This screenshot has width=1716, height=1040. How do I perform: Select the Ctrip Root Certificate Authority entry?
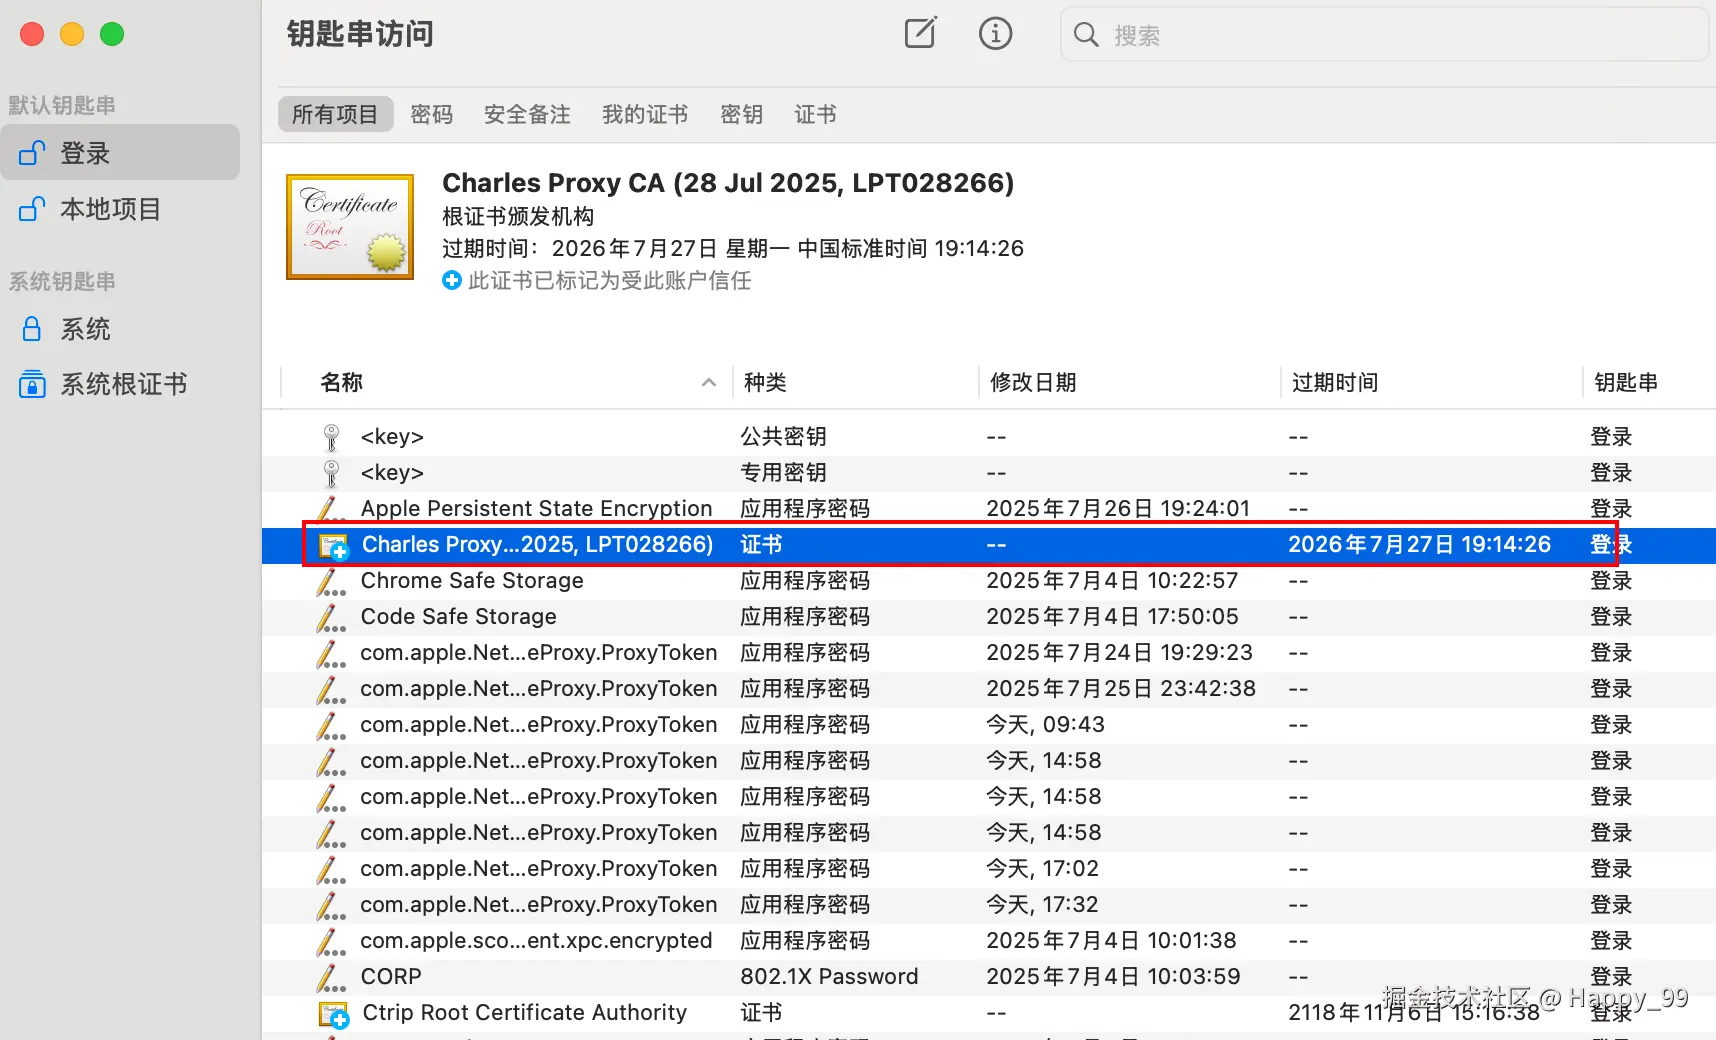click(524, 1013)
